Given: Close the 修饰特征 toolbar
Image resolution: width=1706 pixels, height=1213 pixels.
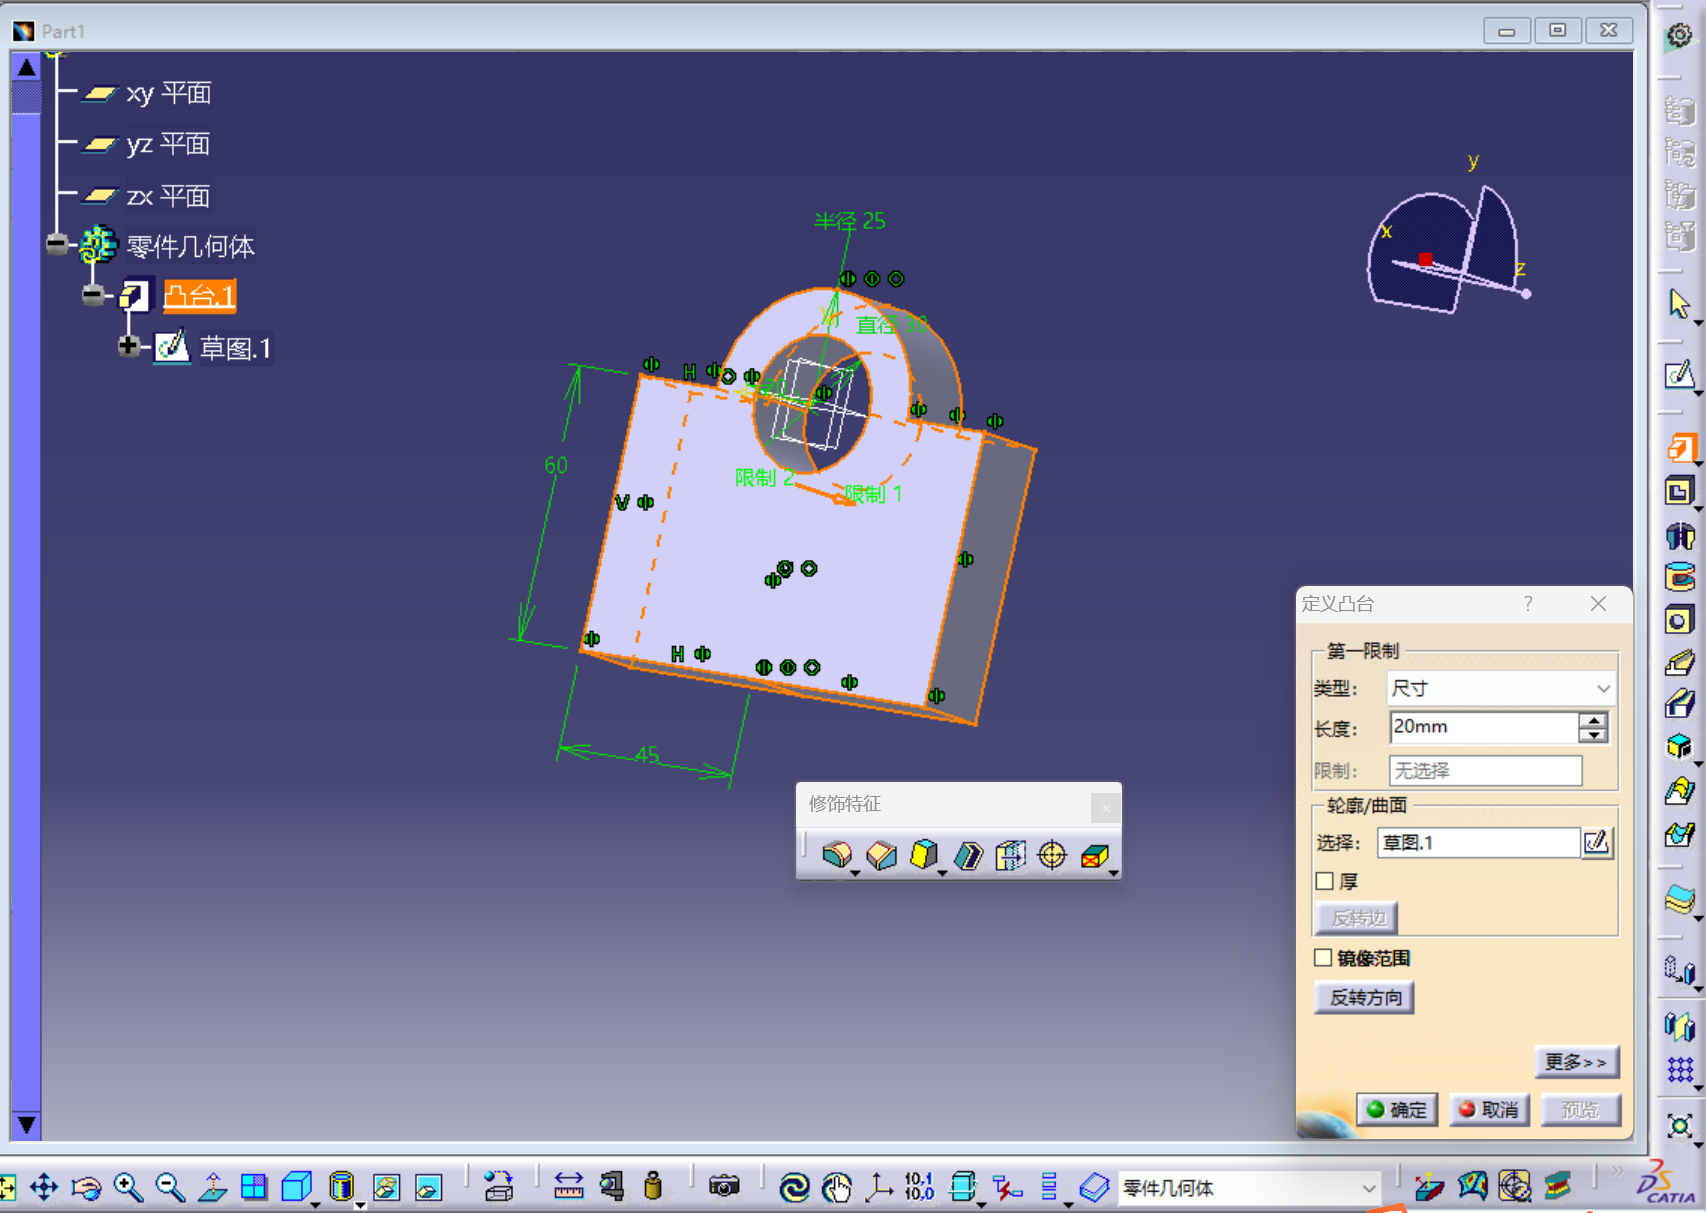Looking at the screenshot, I should click(1105, 807).
